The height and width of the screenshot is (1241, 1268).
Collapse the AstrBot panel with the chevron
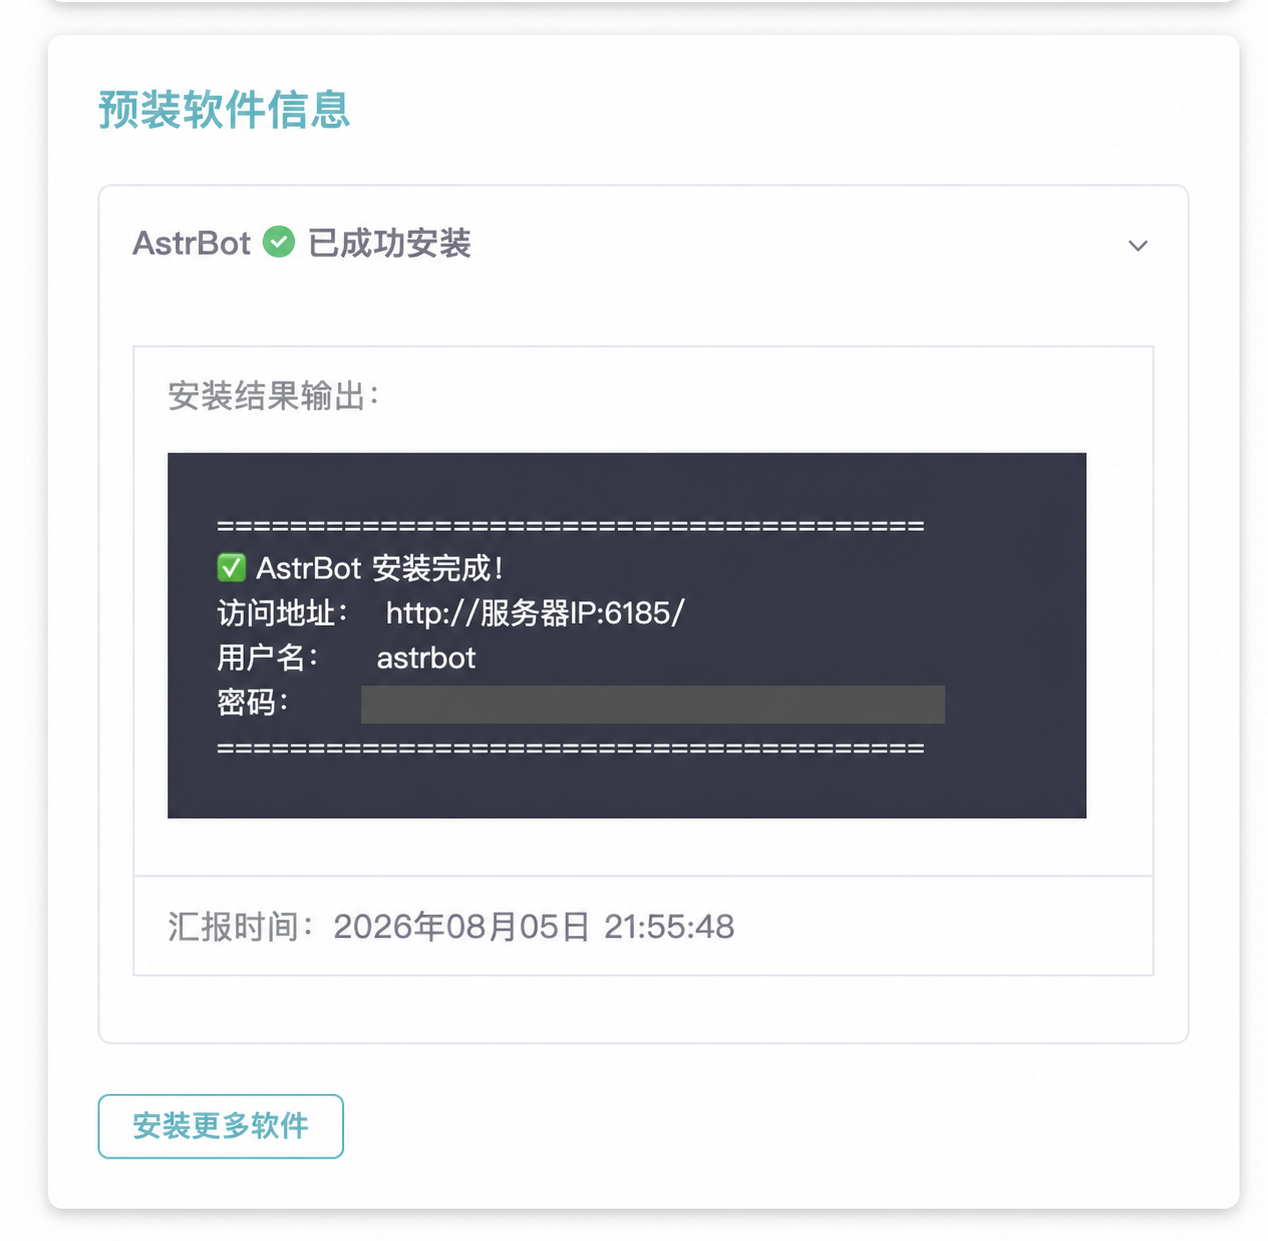tap(1137, 245)
